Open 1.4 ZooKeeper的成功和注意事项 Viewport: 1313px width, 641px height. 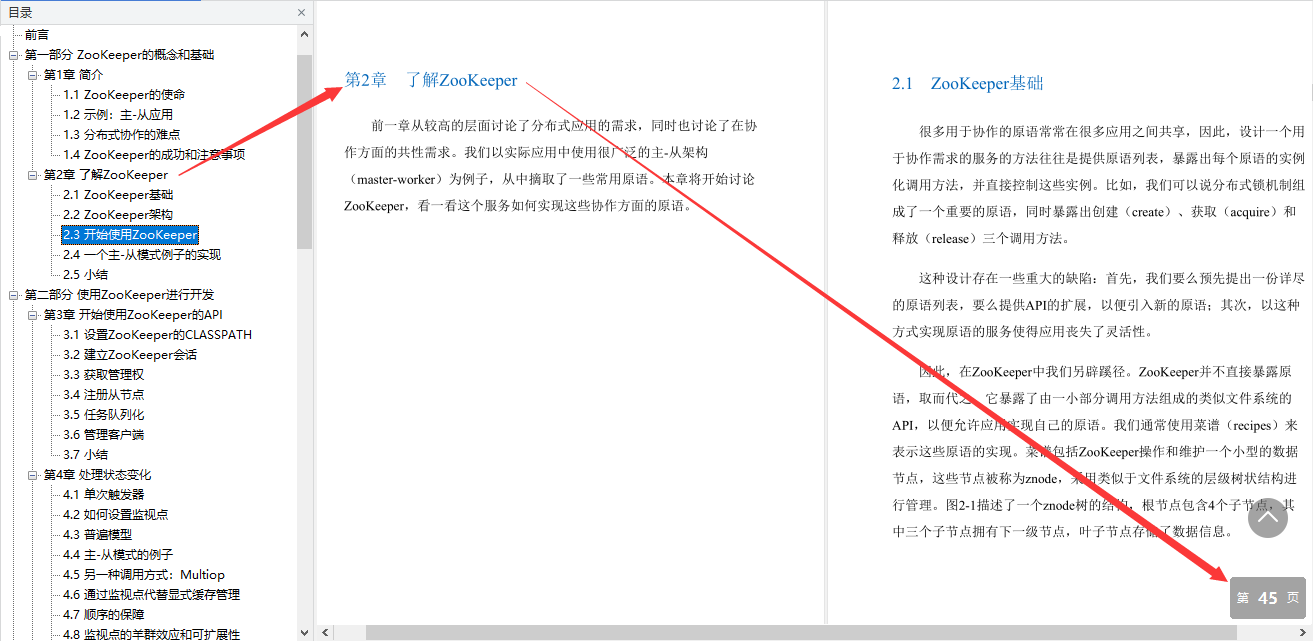(x=154, y=155)
